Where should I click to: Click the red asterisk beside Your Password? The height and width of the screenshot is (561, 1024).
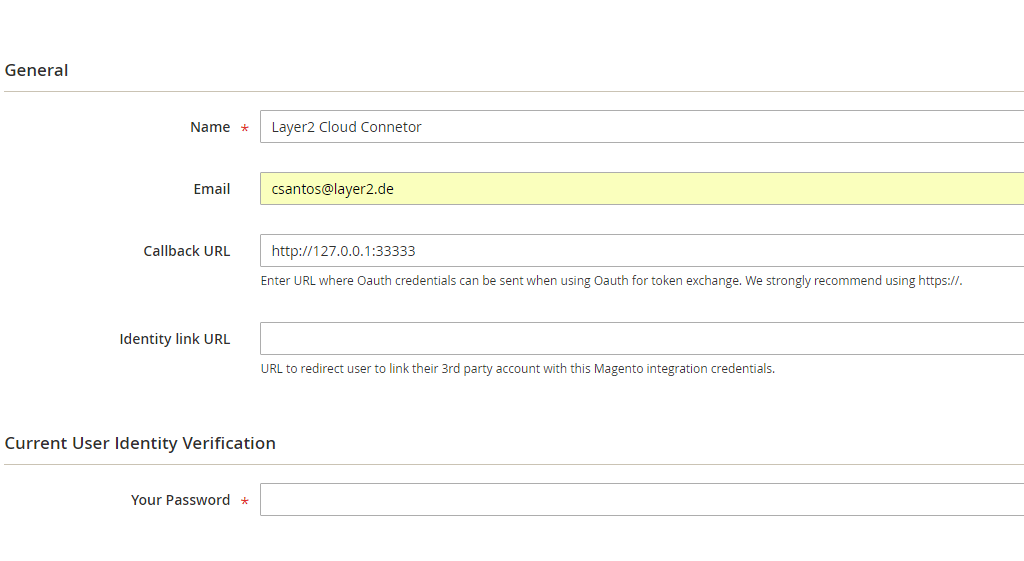tap(245, 502)
